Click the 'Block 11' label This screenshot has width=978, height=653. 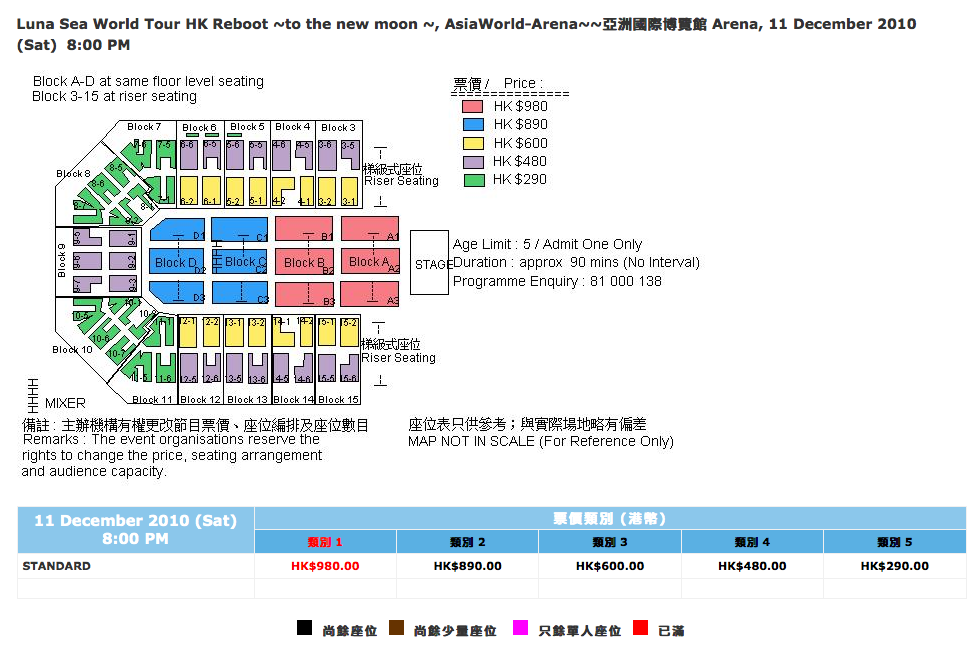pyautogui.click(x=152, y=399)
